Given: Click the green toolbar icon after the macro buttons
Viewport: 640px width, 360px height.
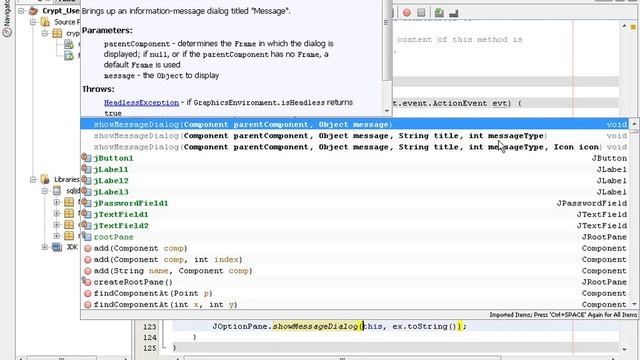Looking at the screenshot, I should point(439,13).
